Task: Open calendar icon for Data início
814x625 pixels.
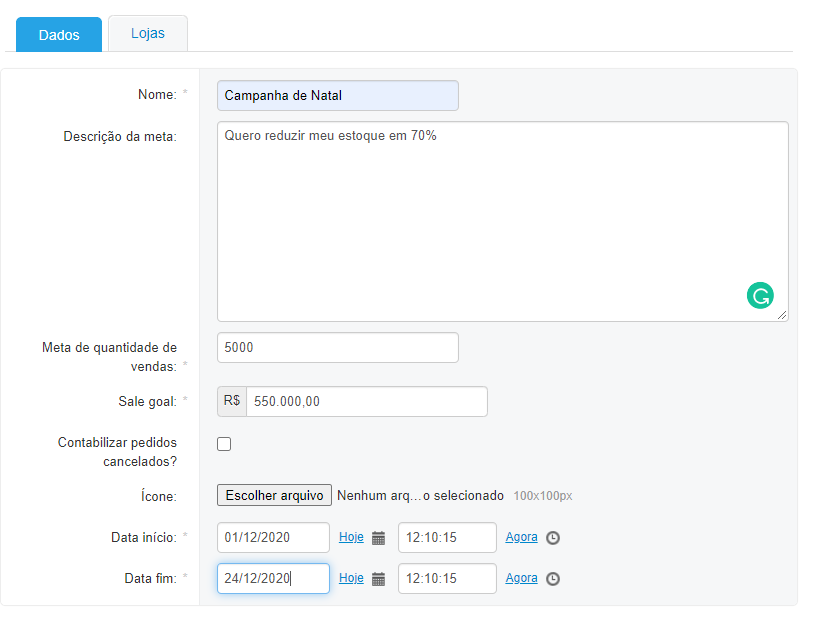Action: (378, 538)
